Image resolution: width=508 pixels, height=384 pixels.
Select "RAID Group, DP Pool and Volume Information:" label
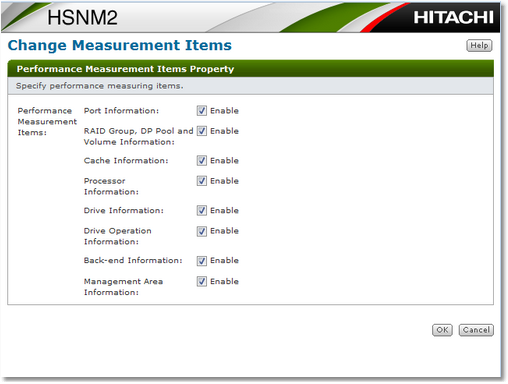[138, 136]
